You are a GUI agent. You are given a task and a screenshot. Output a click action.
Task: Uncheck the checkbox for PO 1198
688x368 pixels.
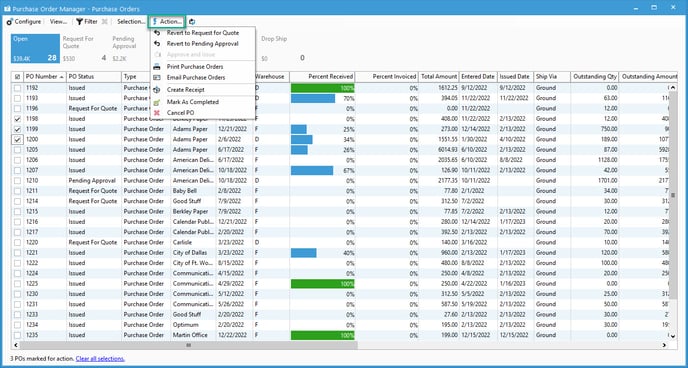[18, 119]
